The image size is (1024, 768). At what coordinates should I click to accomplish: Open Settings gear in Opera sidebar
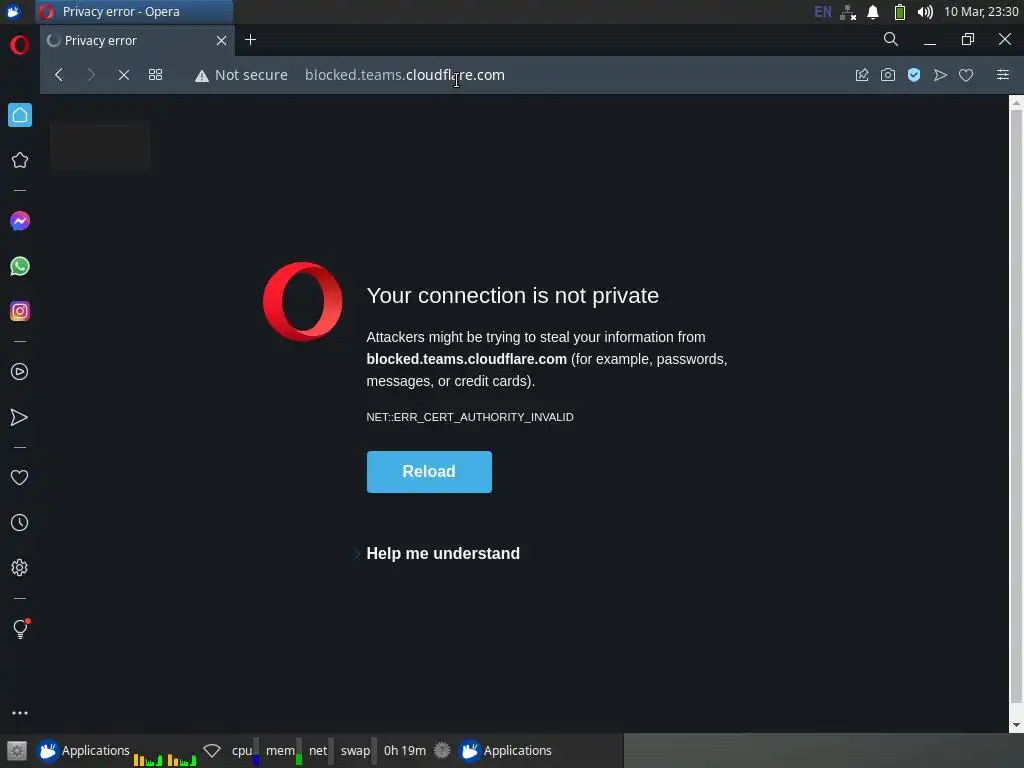coord(20,568)
